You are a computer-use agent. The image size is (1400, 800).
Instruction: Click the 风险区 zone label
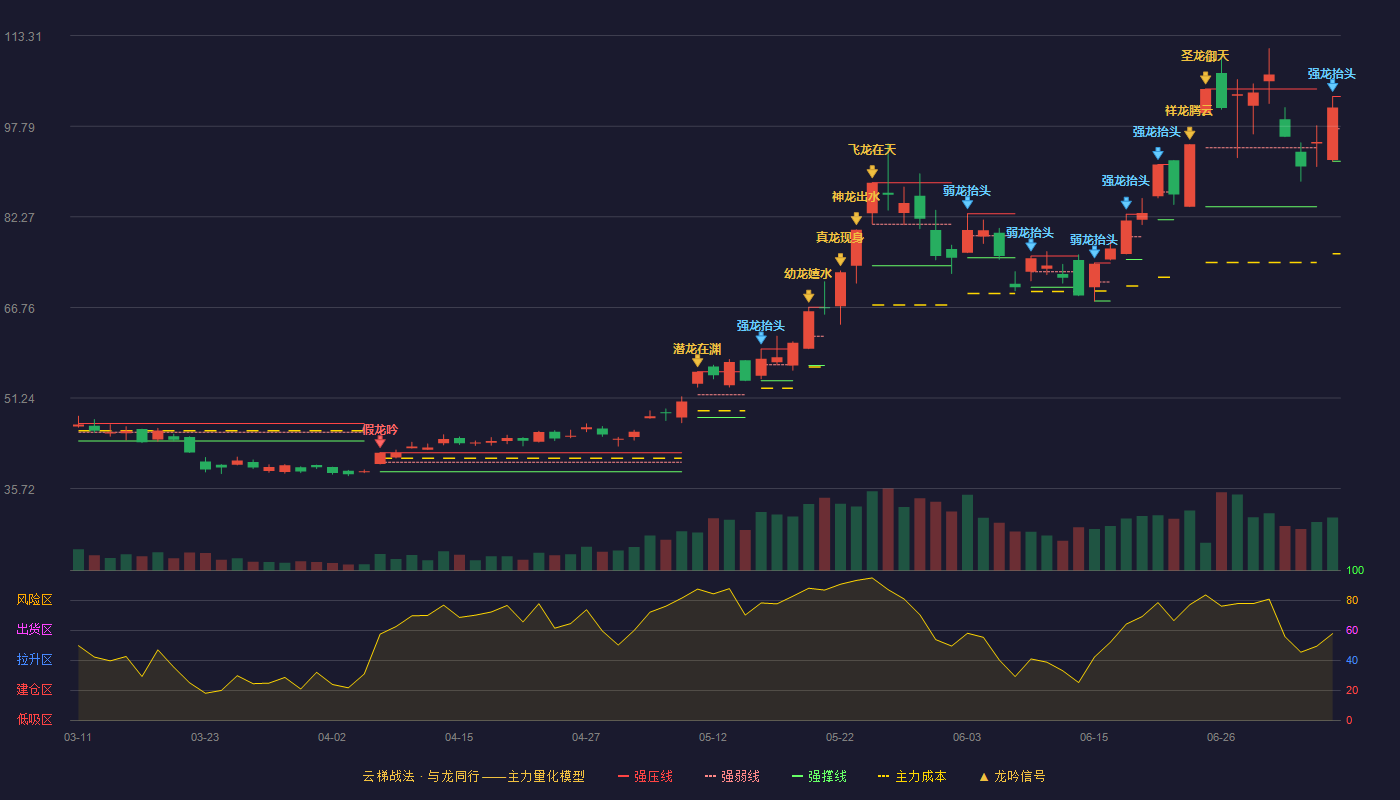coord(35,600)
